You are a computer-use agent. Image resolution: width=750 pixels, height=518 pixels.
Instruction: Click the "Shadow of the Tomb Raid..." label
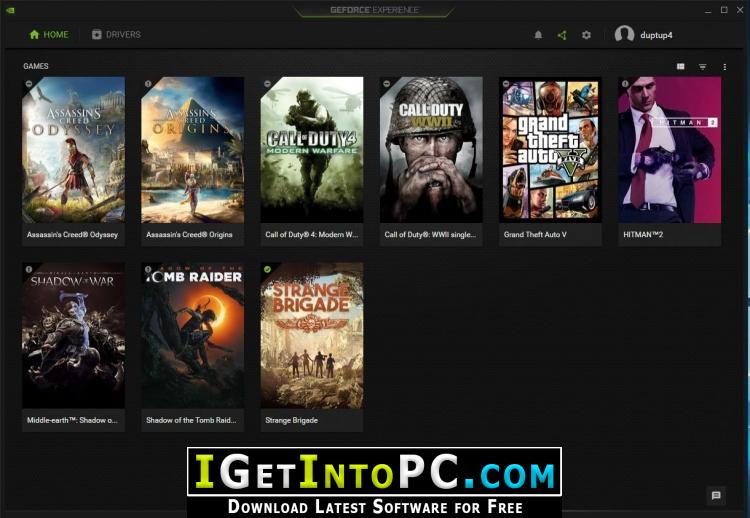[x=191, y=420]
